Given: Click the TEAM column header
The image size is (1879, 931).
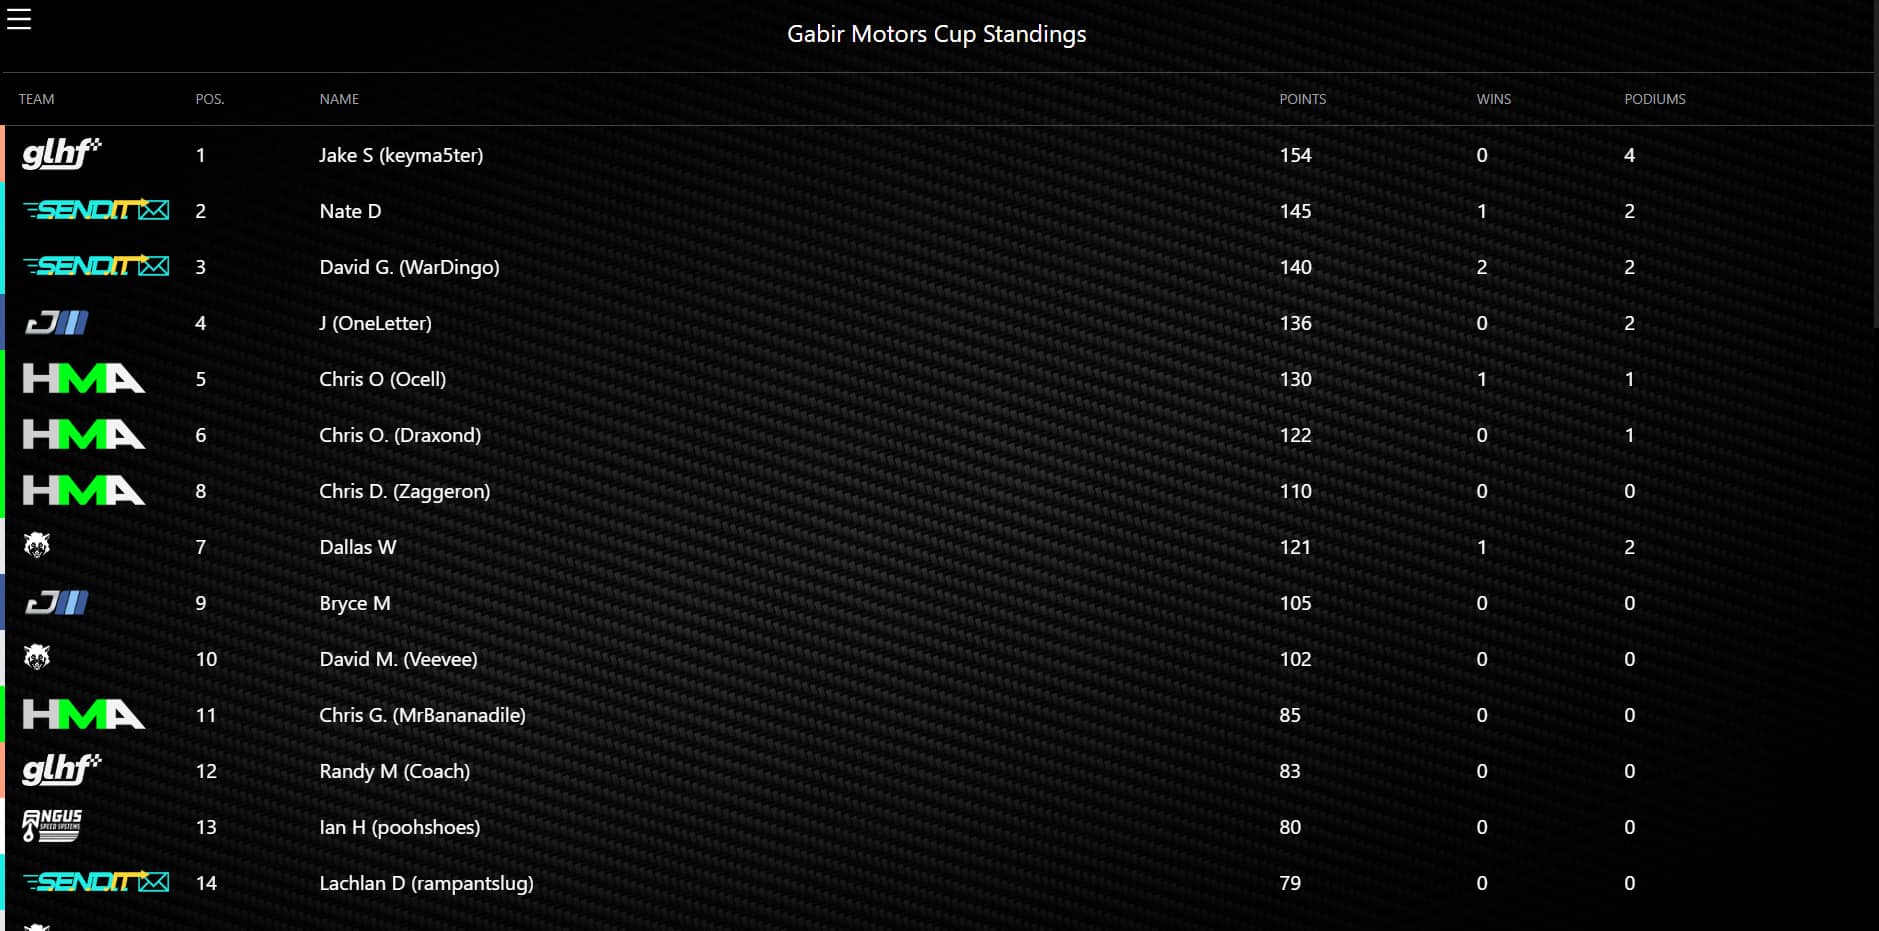Looking at the screenshot, I should [x=36, y=99].
